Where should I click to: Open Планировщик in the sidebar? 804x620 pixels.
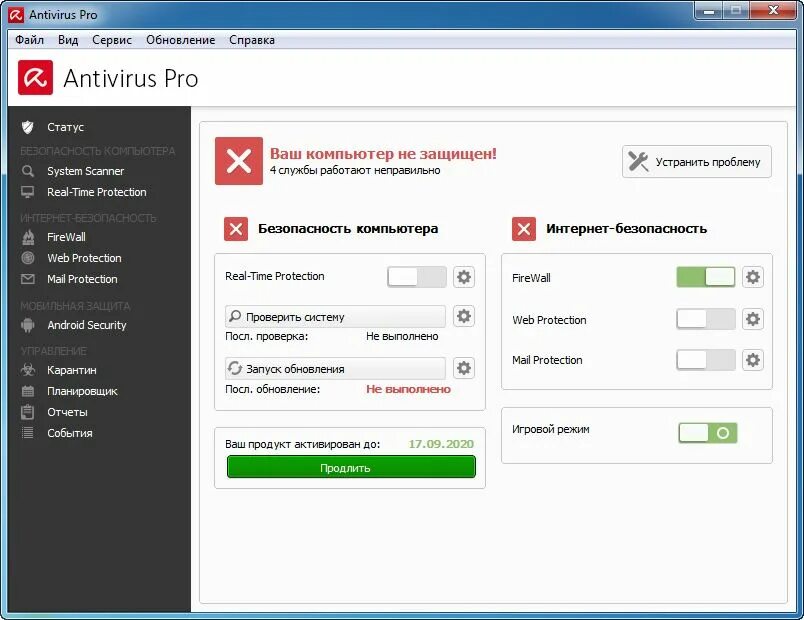(82, 391)
